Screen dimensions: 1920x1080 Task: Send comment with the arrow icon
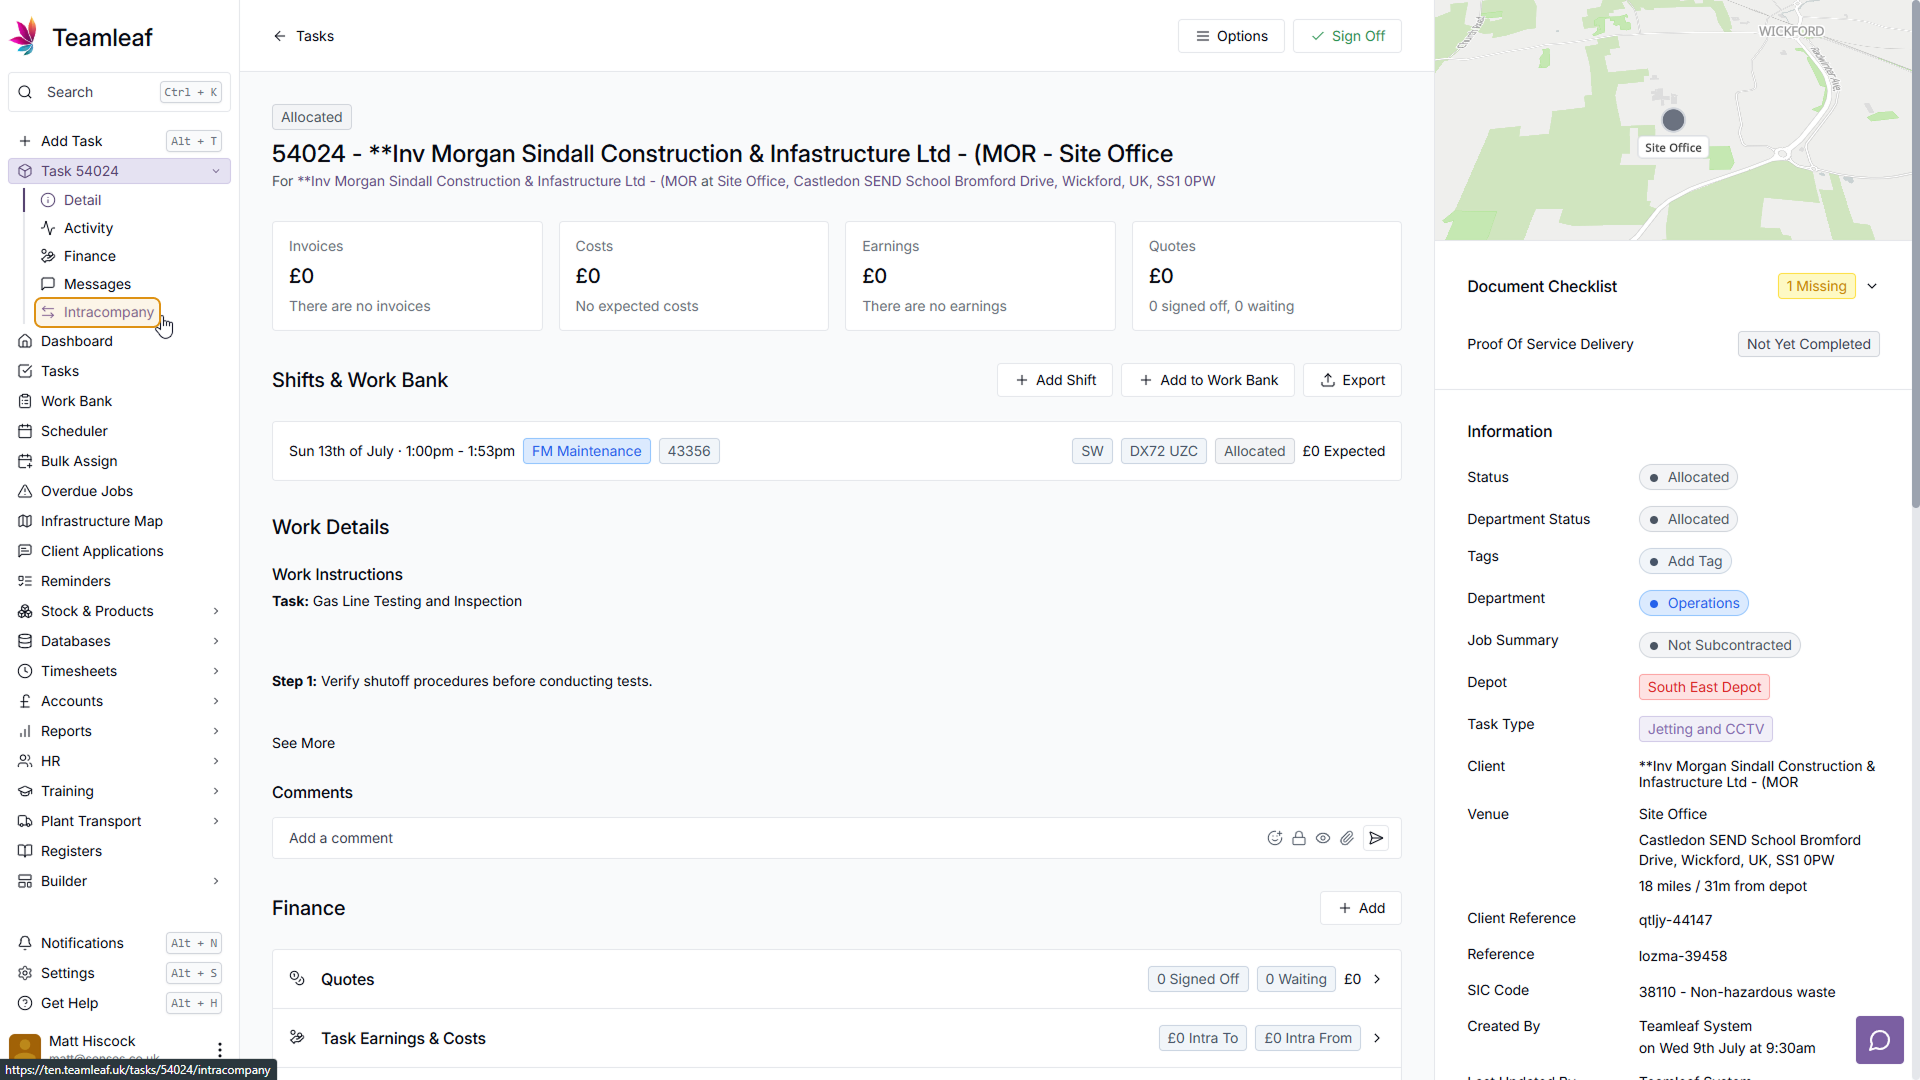tap(1376, 838)
